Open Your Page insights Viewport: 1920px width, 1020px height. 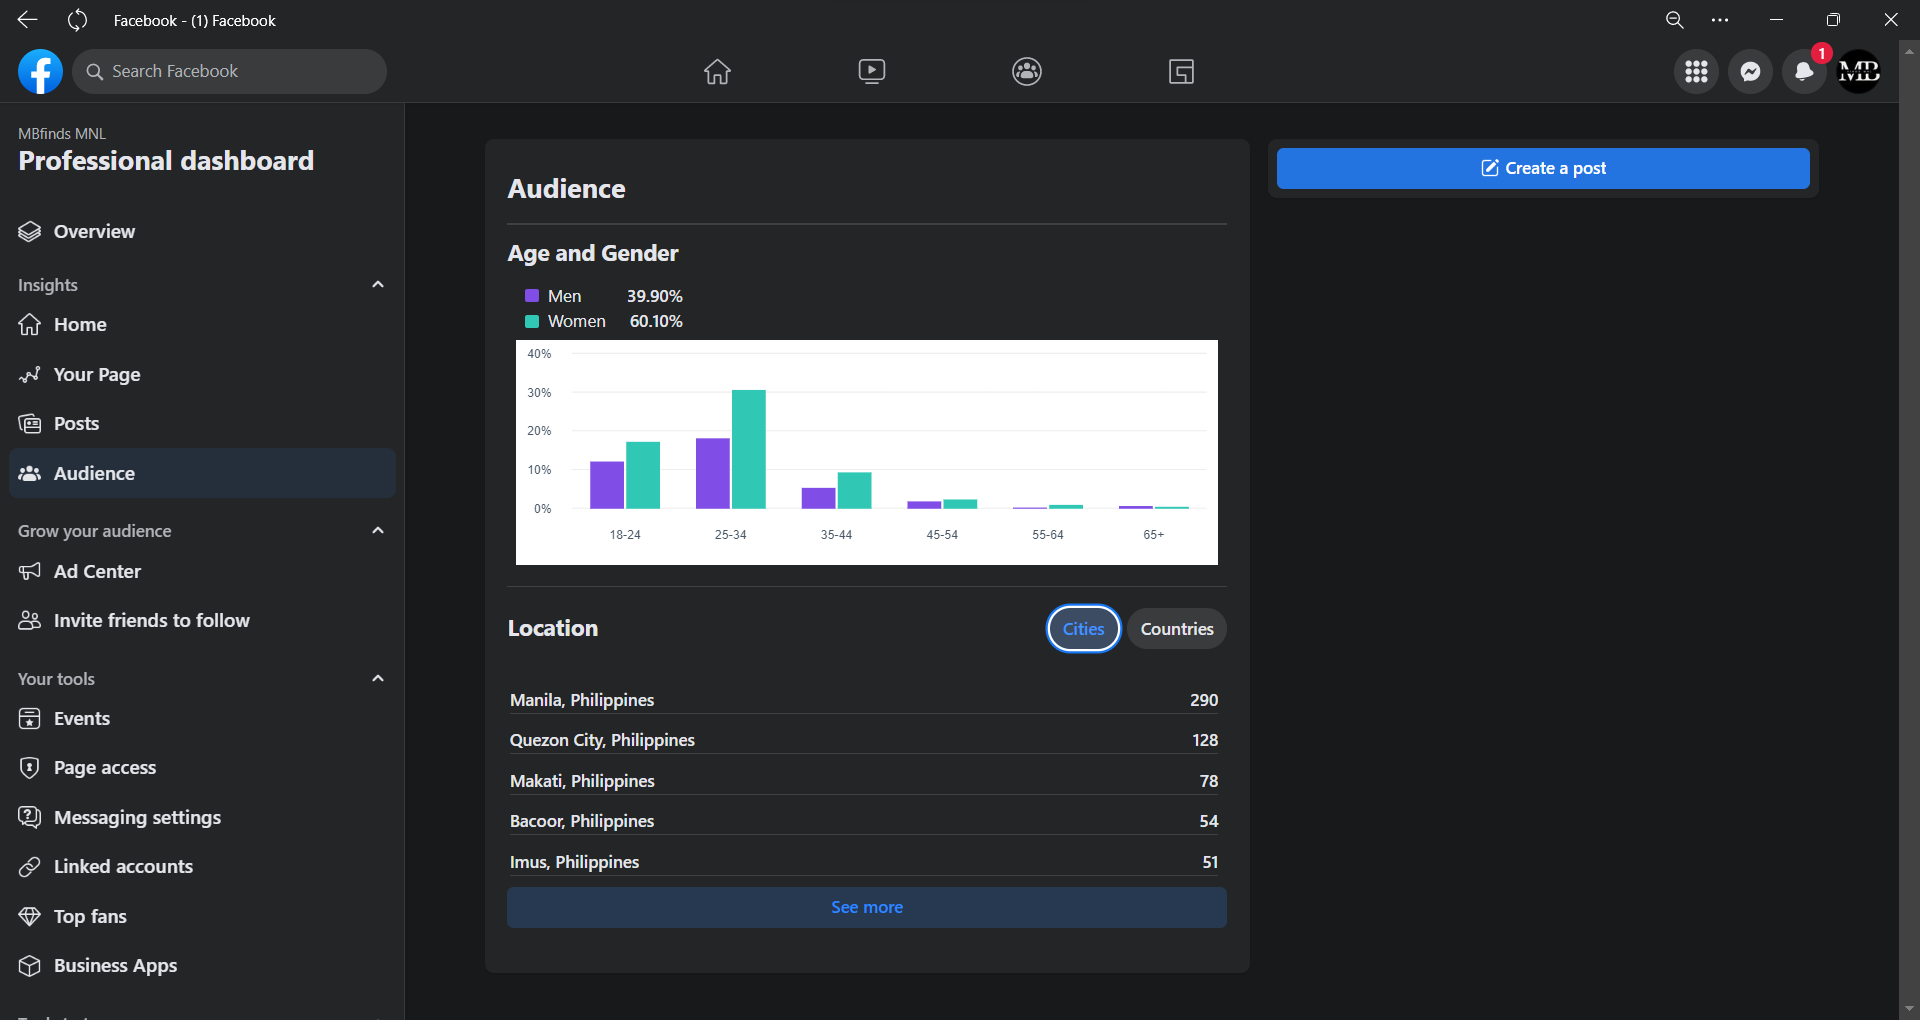[x=202, y=374]
